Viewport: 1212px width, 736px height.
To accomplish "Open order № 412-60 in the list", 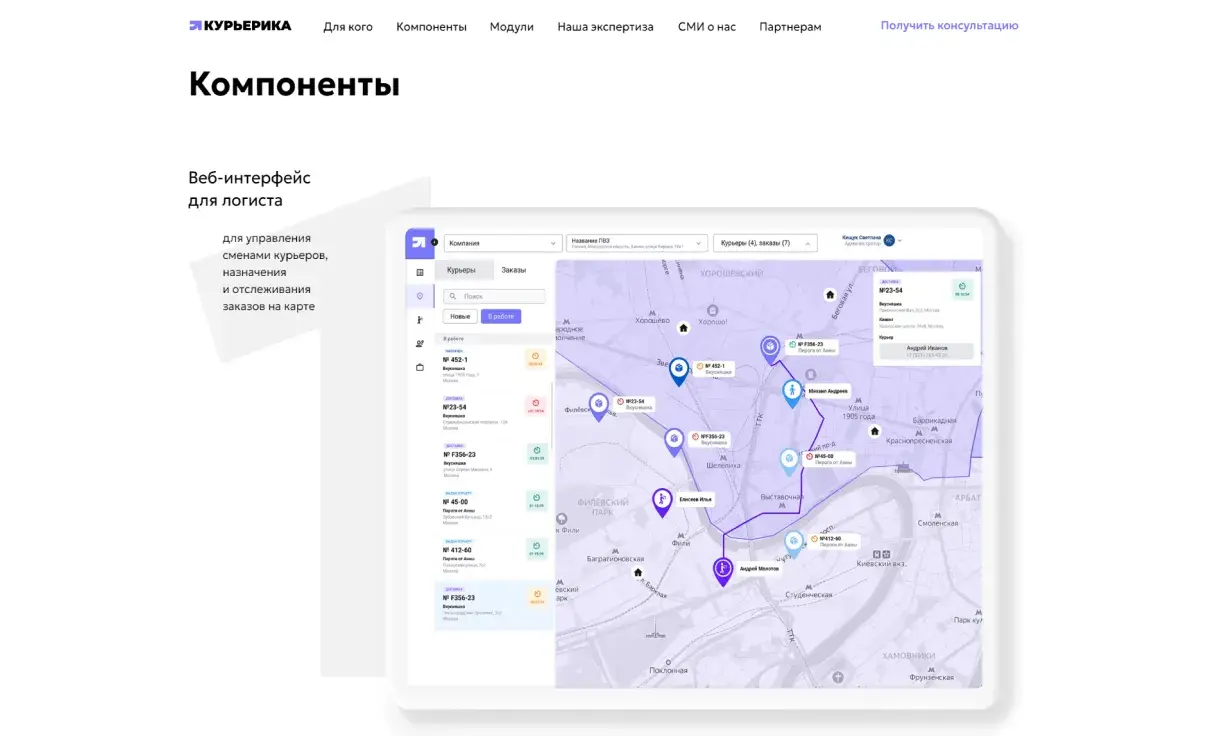I will 492,554.
